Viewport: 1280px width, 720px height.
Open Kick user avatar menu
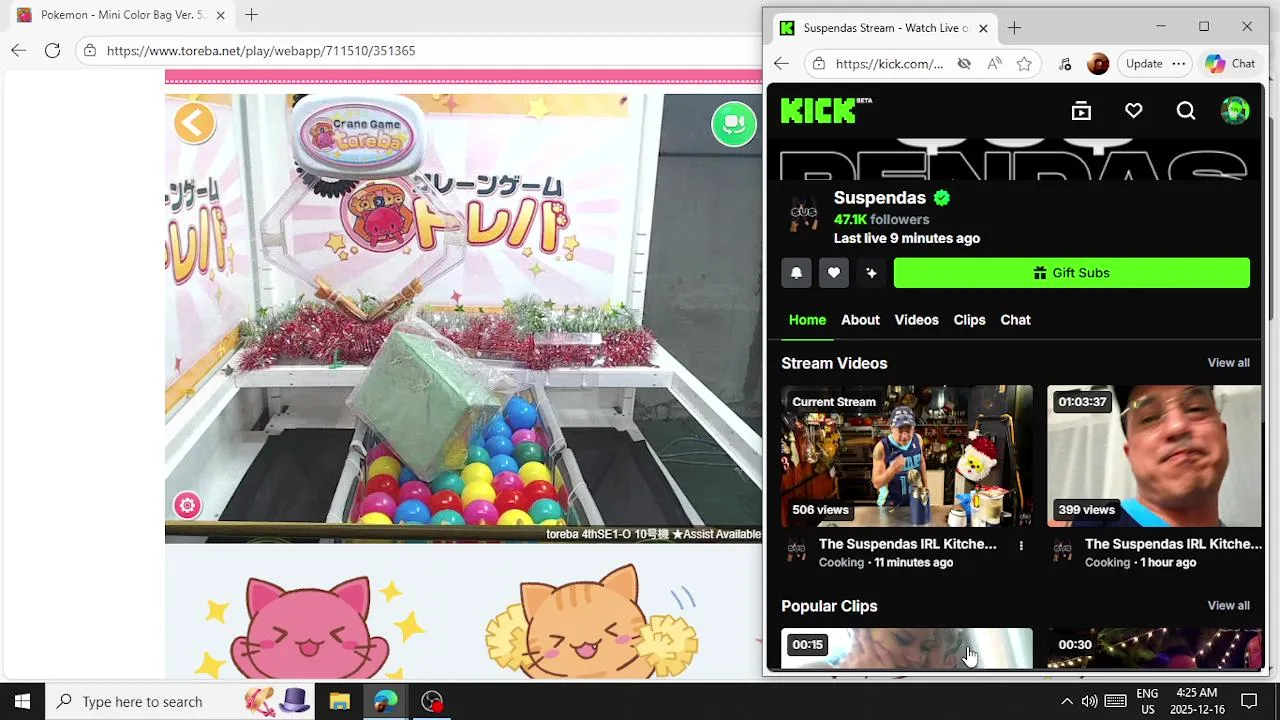tap(1235, 111)
